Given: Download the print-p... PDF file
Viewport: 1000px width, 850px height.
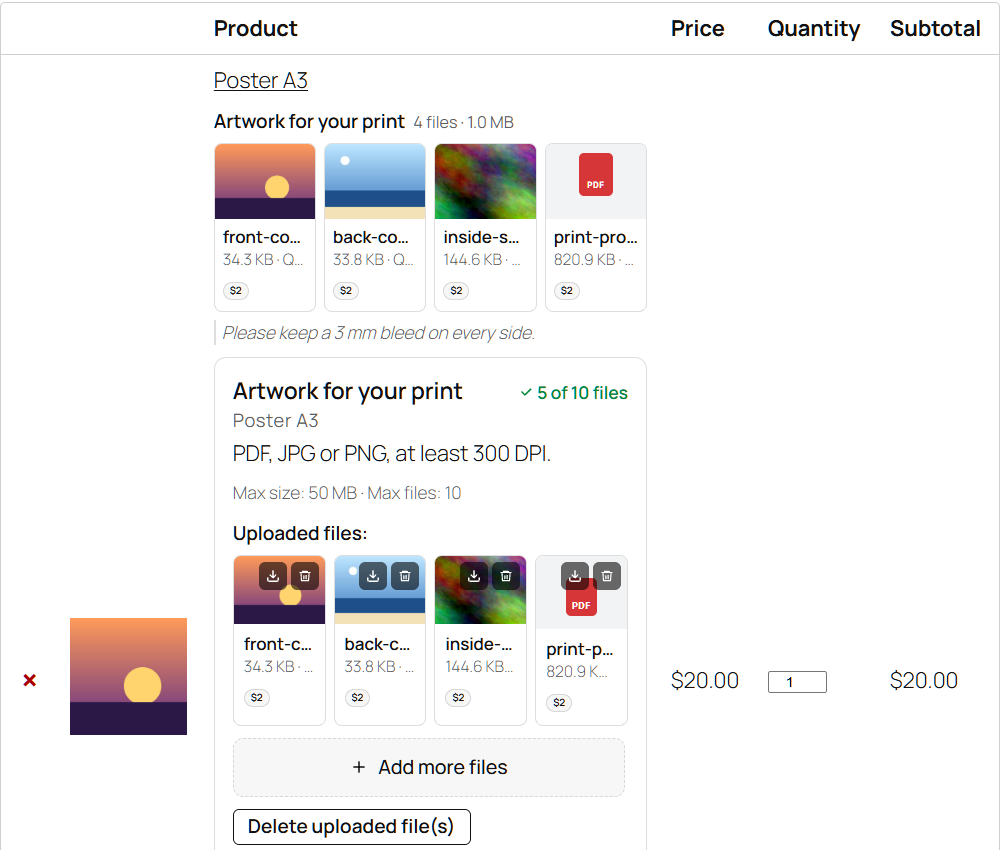Looking at the screenshot, I should [575, 576].
